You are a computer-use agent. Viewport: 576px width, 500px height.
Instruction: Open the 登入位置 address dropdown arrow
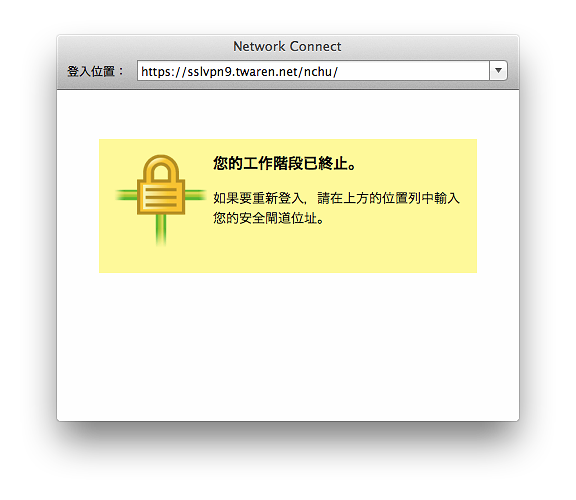tap(498, 71)
